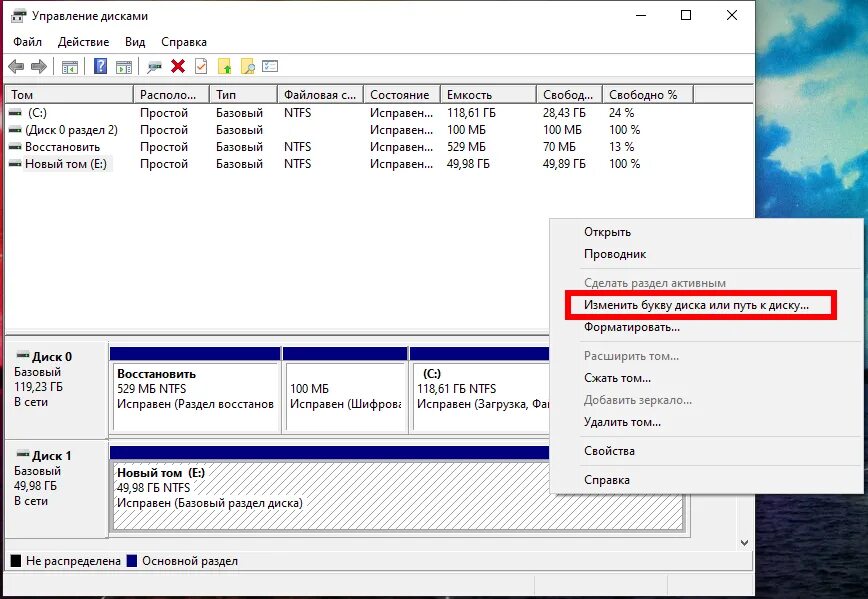Select the Диск 0 disk label panel
The width and height of the screenshot is (868, 599).
56,390
